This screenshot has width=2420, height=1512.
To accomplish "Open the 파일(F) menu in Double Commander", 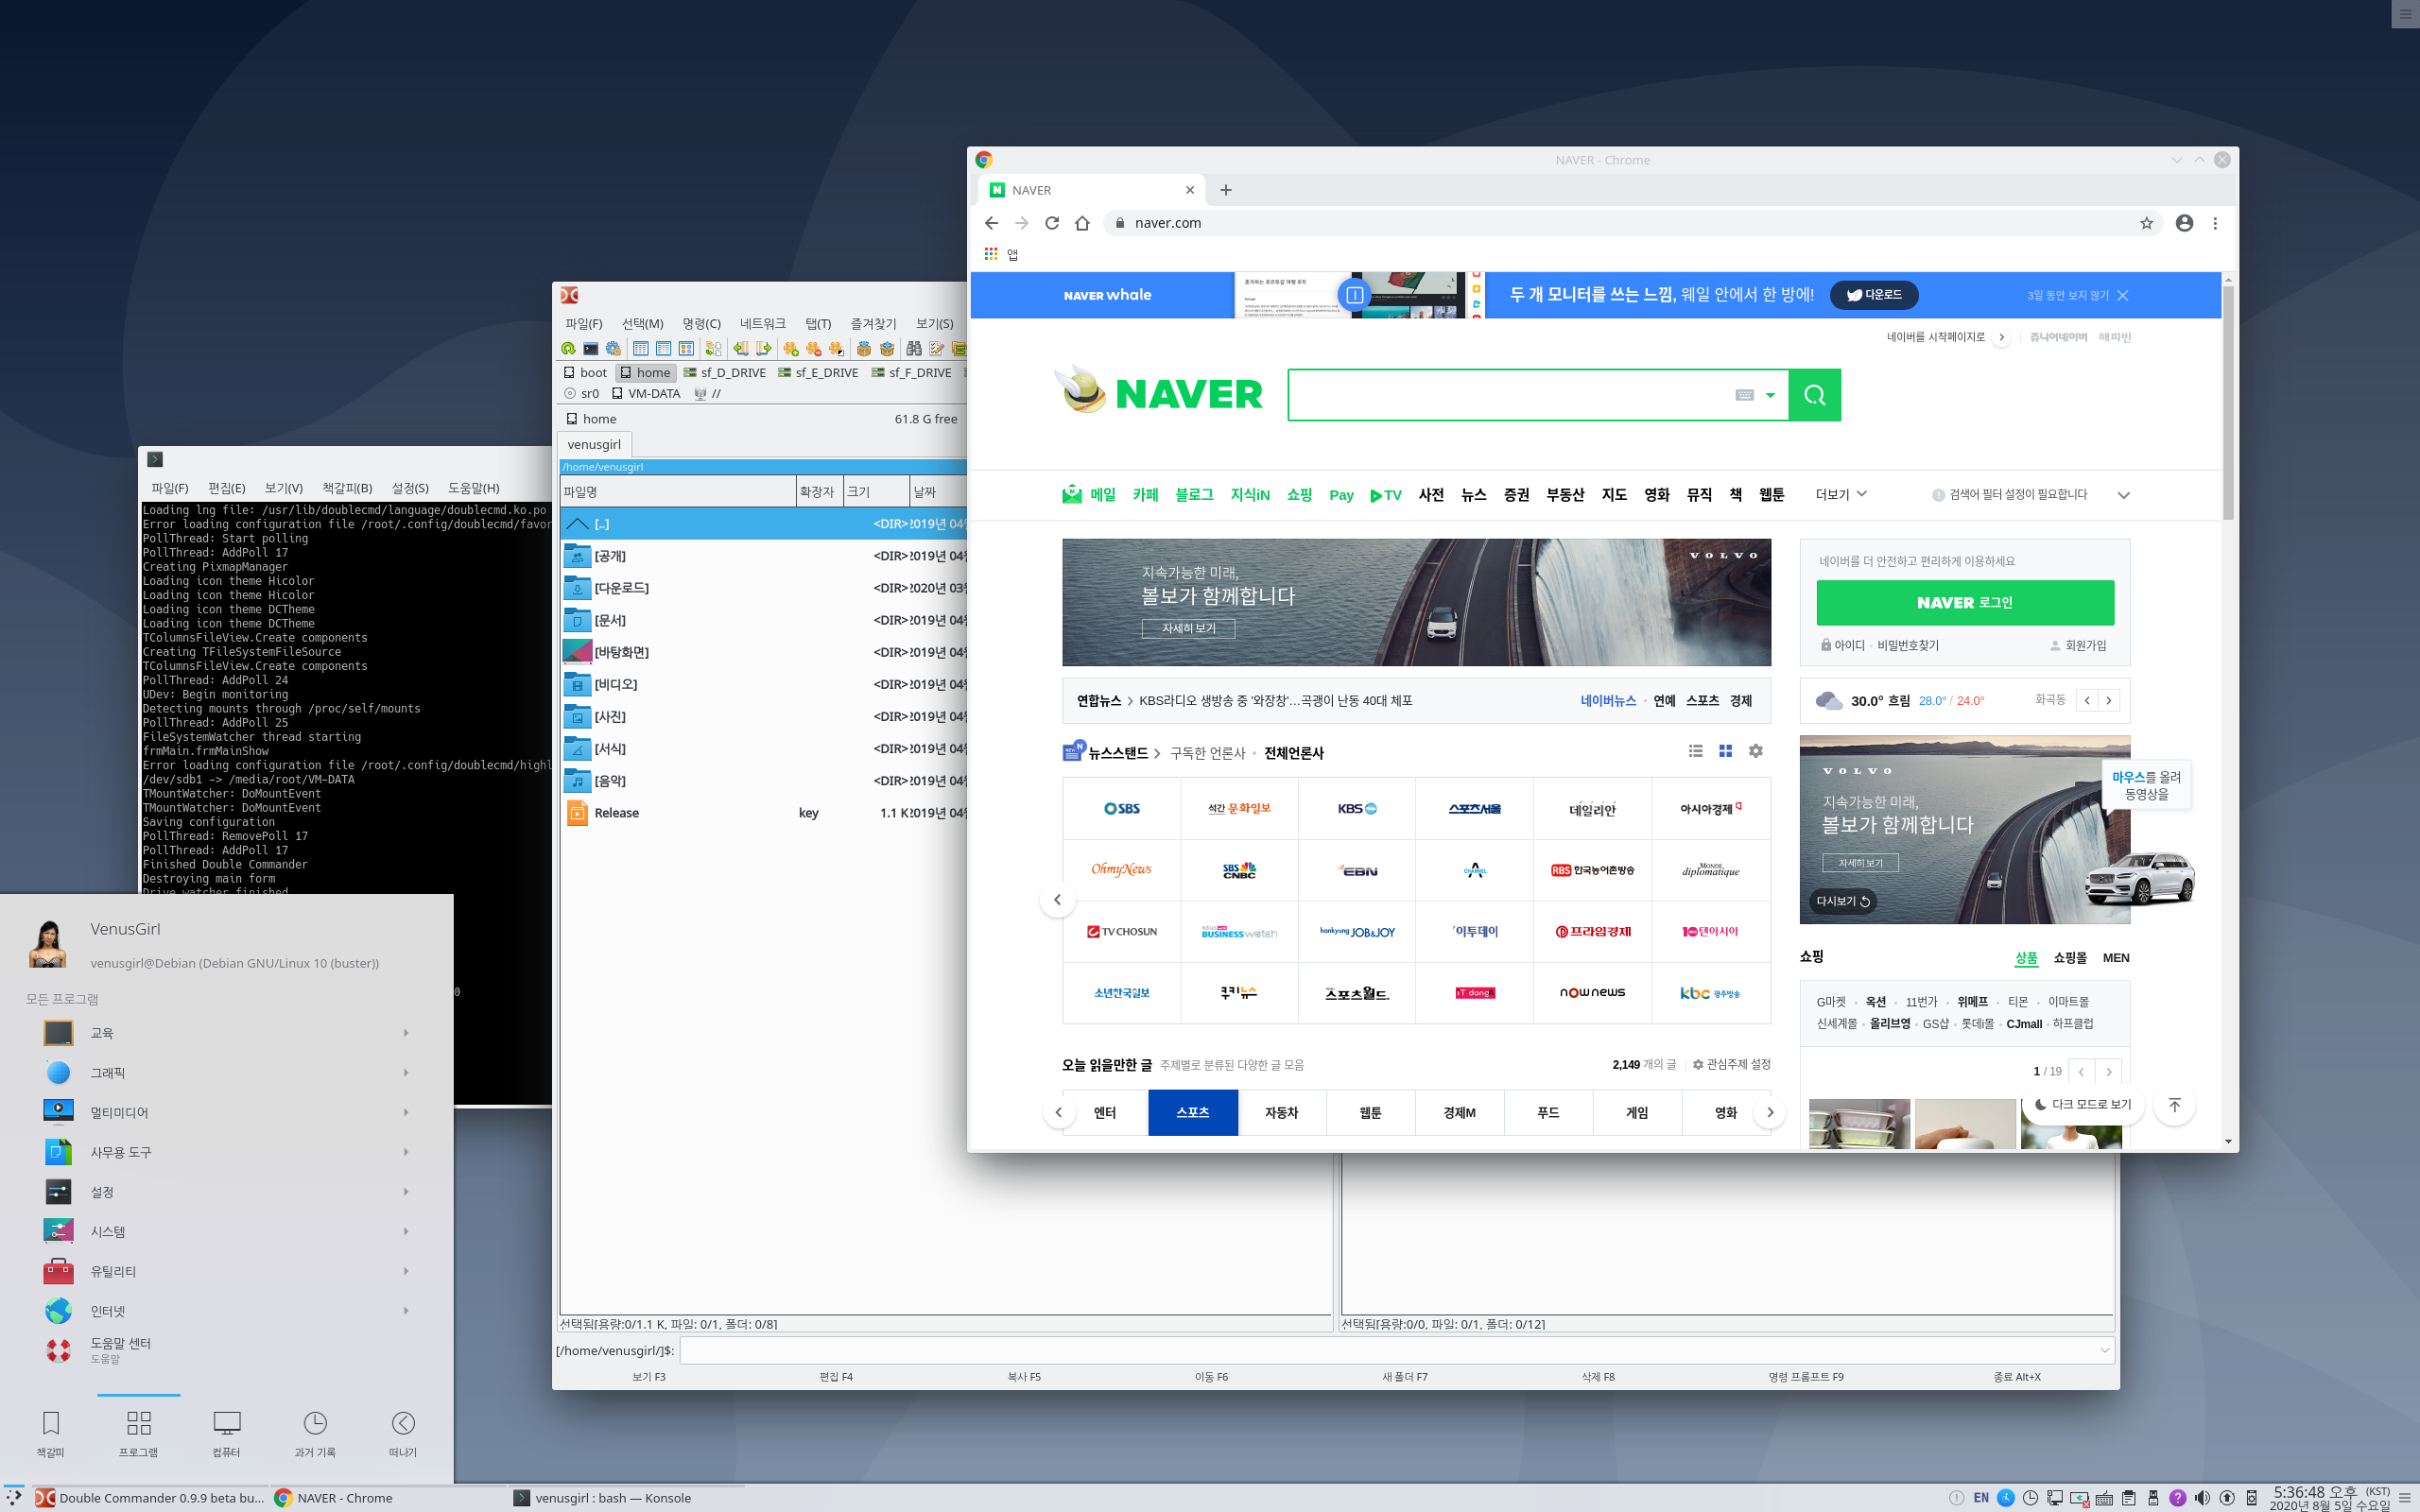I will (584, 323).
